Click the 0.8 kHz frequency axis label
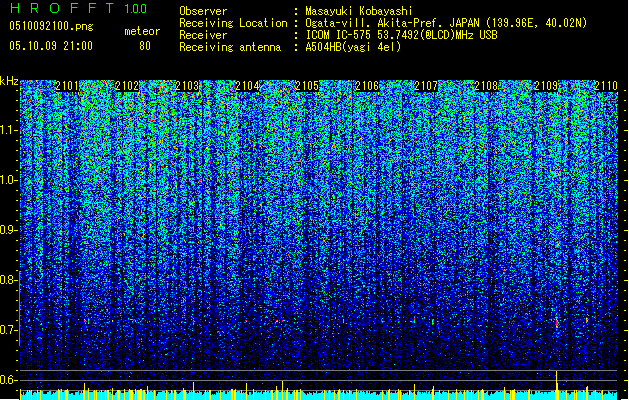This screenshot has width=629, height=400. [x=8, y=280]
